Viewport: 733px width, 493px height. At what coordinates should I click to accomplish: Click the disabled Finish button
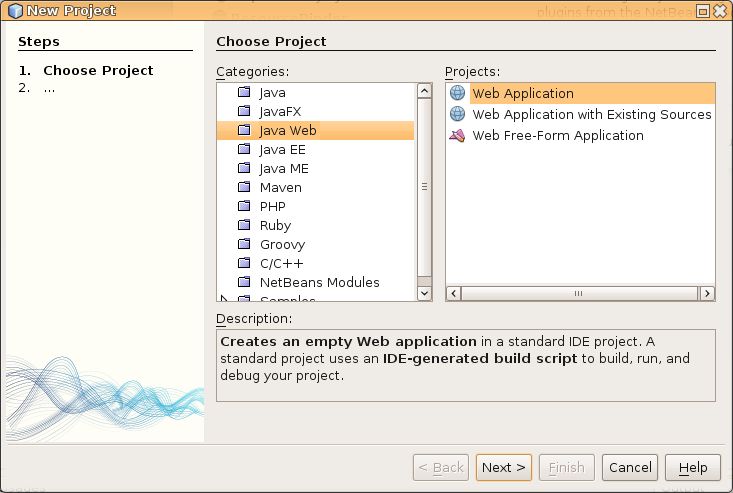[567, 467]
